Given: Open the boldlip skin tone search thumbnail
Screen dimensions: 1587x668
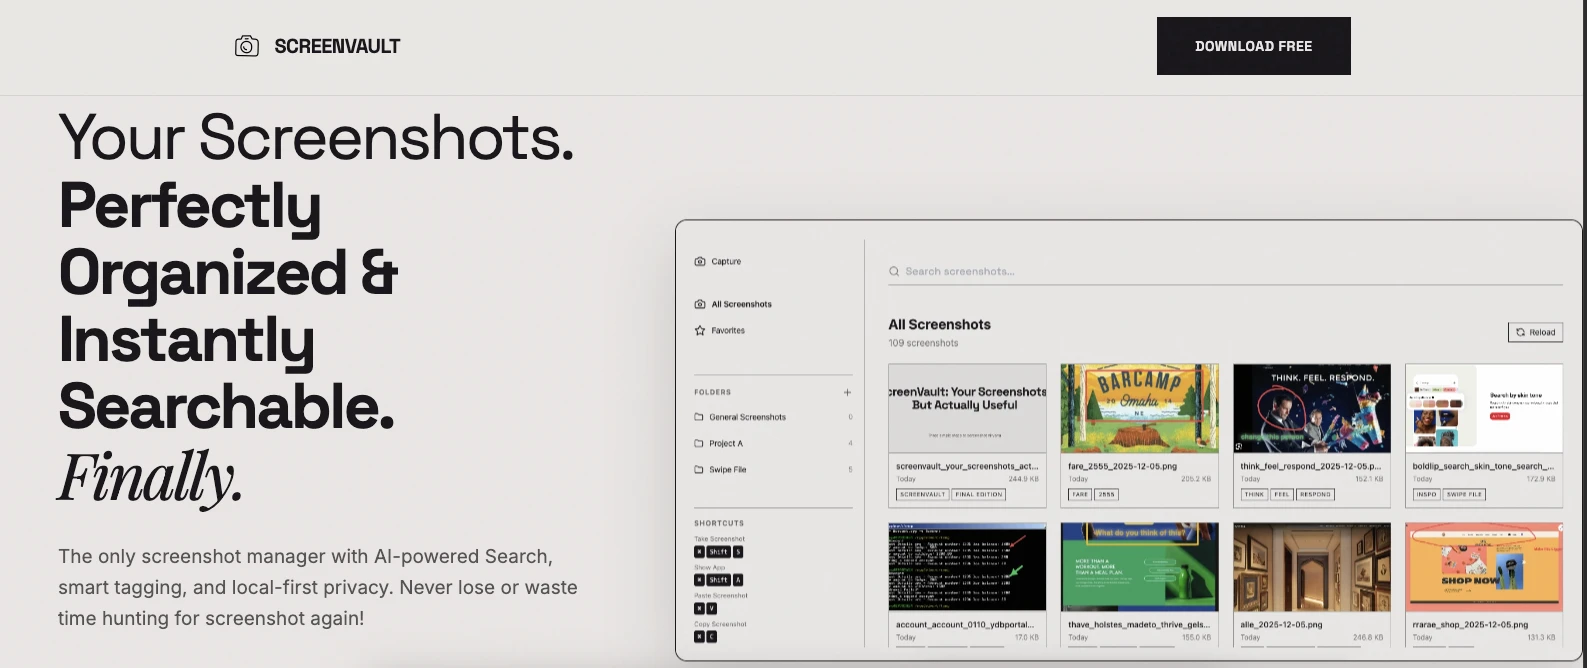Looking at the screenshot, I should 1483,408.
